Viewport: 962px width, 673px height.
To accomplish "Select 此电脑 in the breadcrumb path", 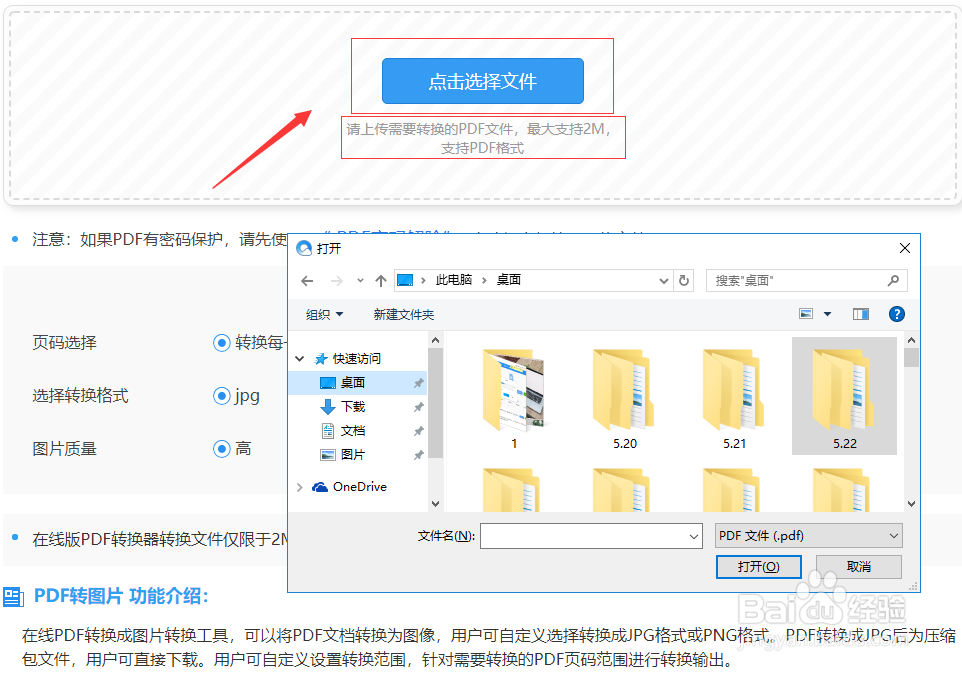I will point(452,281).
